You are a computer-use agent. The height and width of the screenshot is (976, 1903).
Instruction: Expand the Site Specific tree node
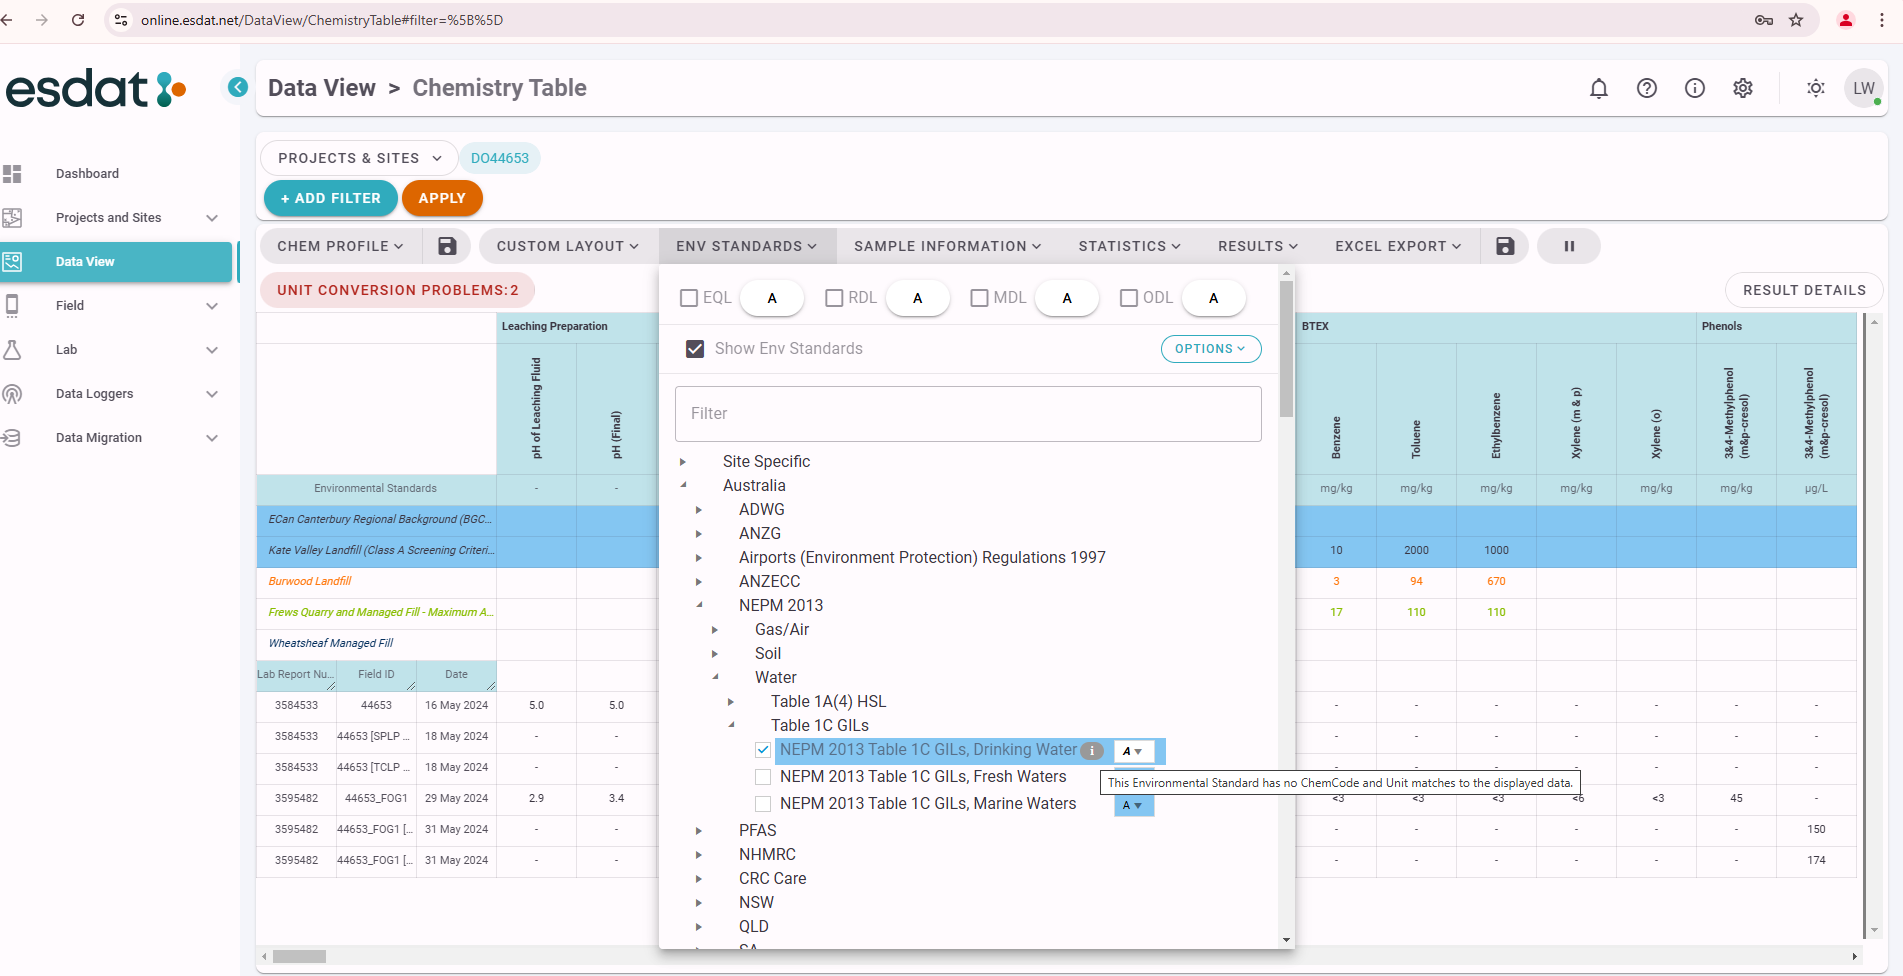683,462
